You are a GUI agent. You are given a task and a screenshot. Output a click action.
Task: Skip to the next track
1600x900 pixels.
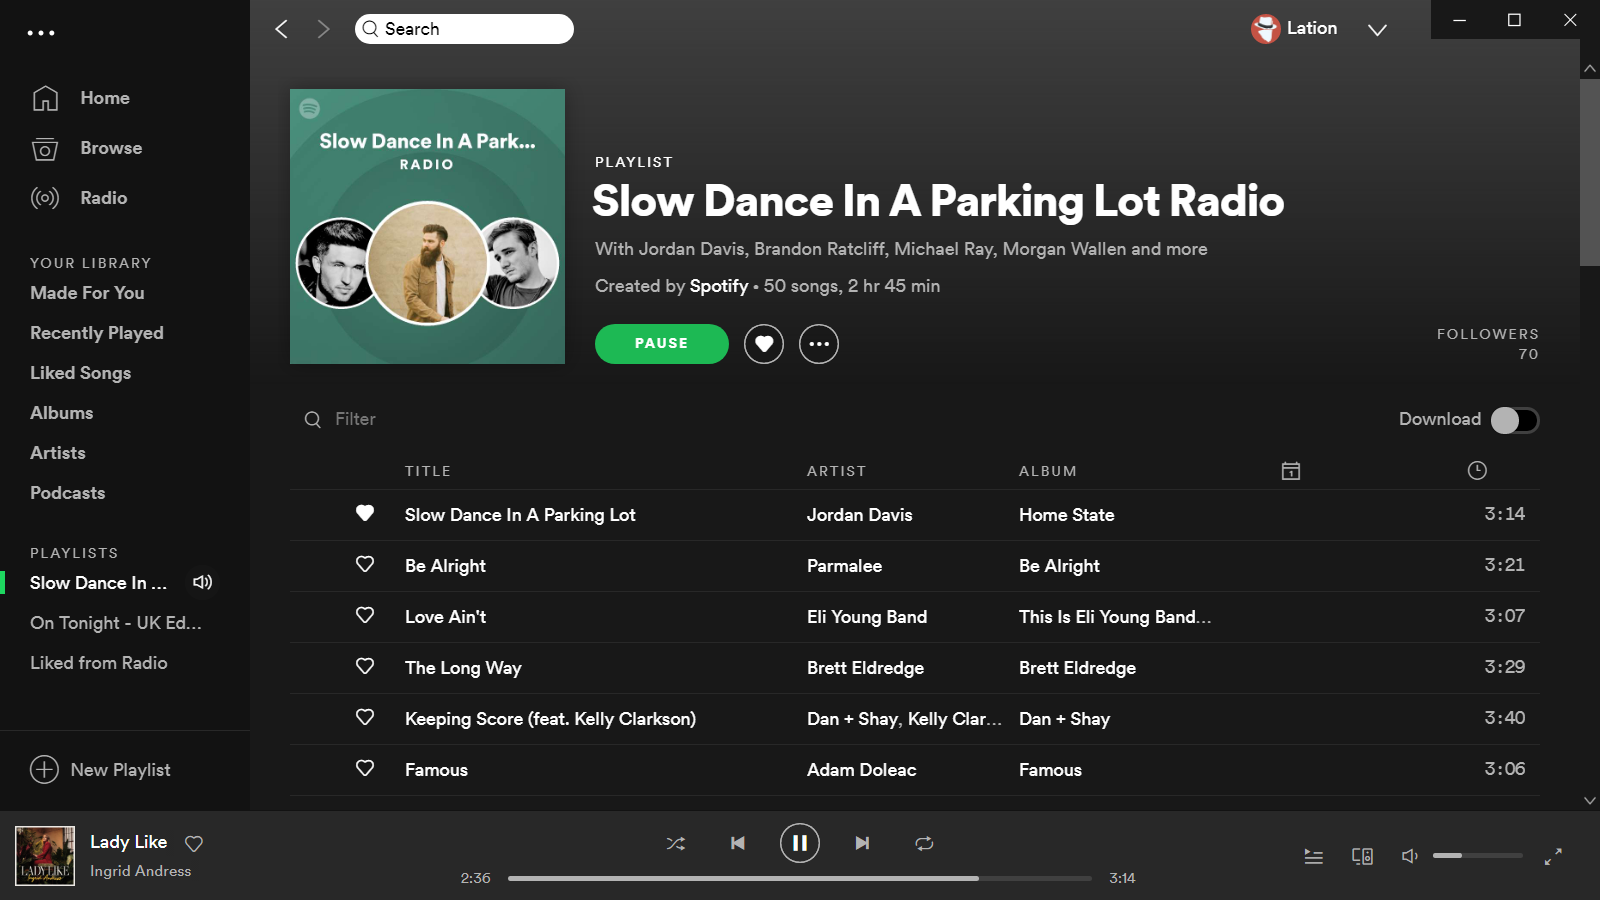(862, 844)
